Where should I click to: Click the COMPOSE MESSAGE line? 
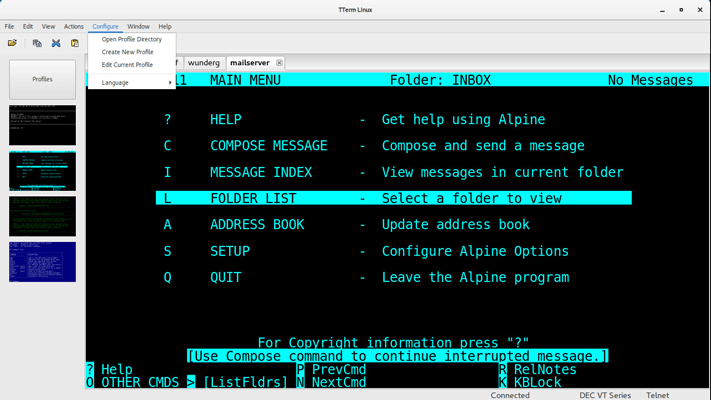point(374,146)
